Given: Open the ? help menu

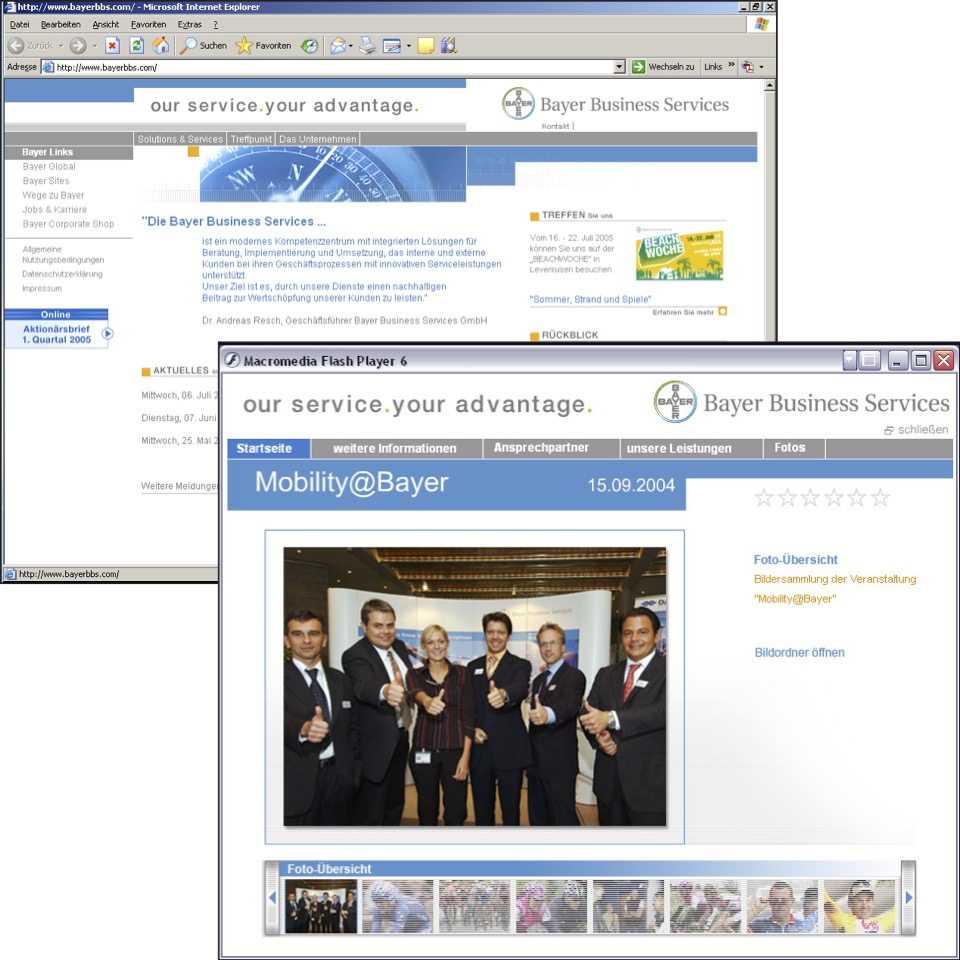Looking at the screenshot, I should tap(216, 24).
